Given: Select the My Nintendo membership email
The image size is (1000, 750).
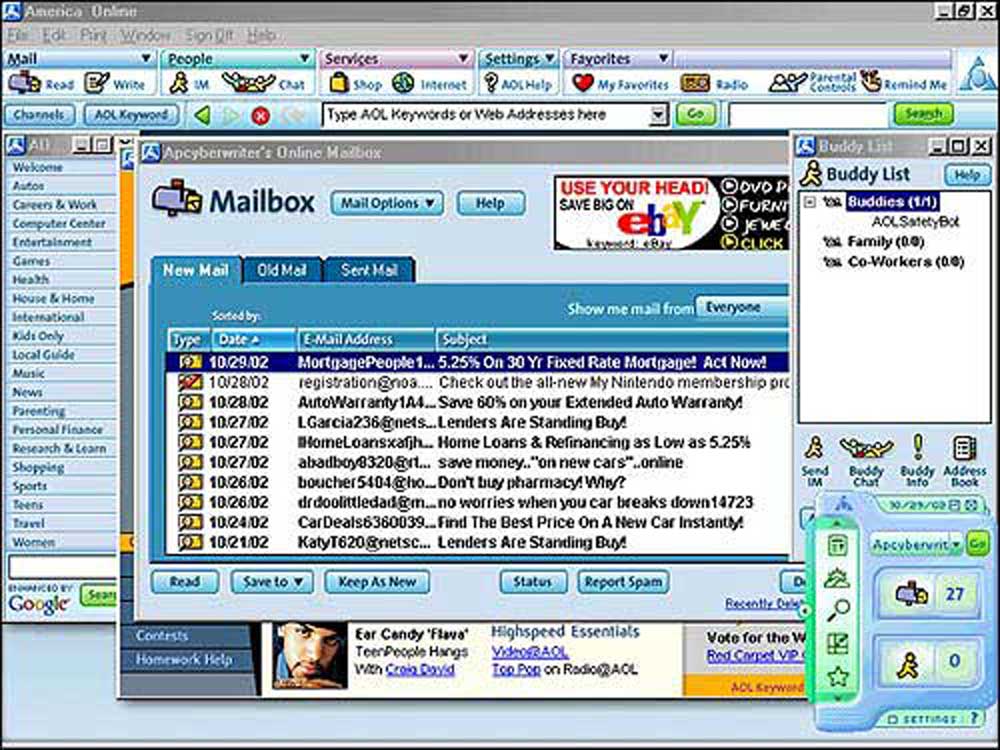Looking at the screenshot, I should 477,383.
